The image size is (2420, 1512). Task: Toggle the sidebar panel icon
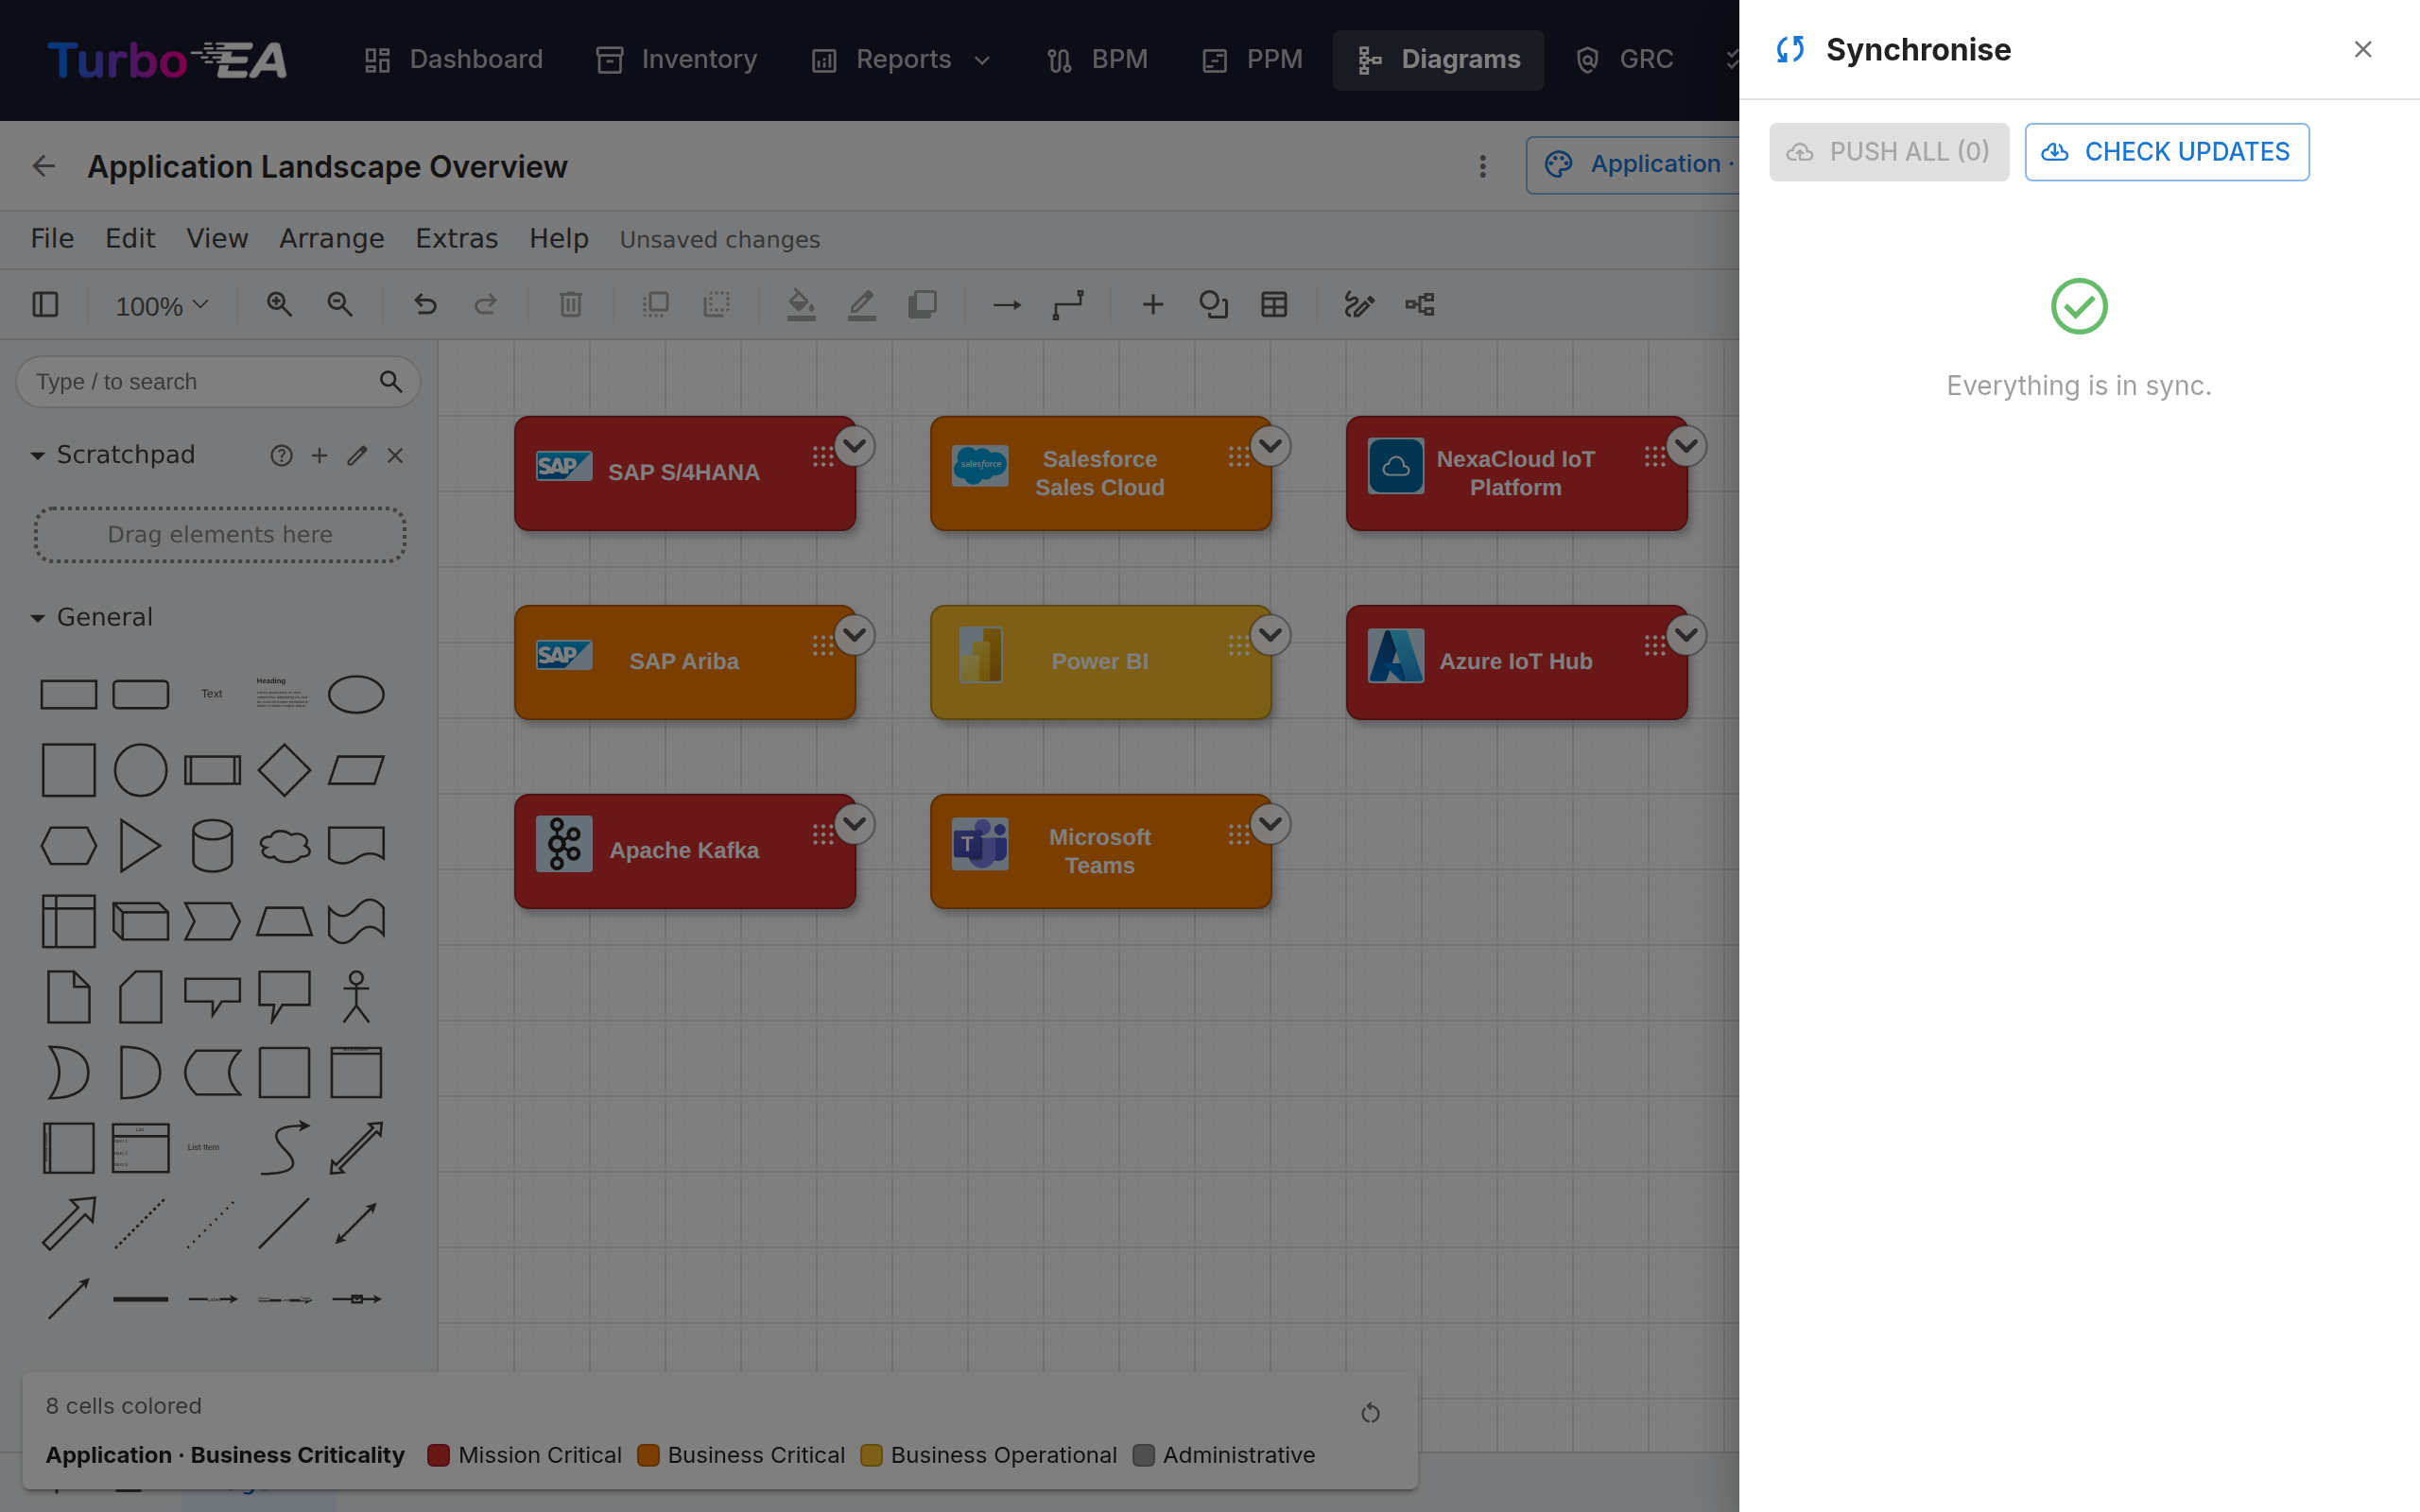45,304
